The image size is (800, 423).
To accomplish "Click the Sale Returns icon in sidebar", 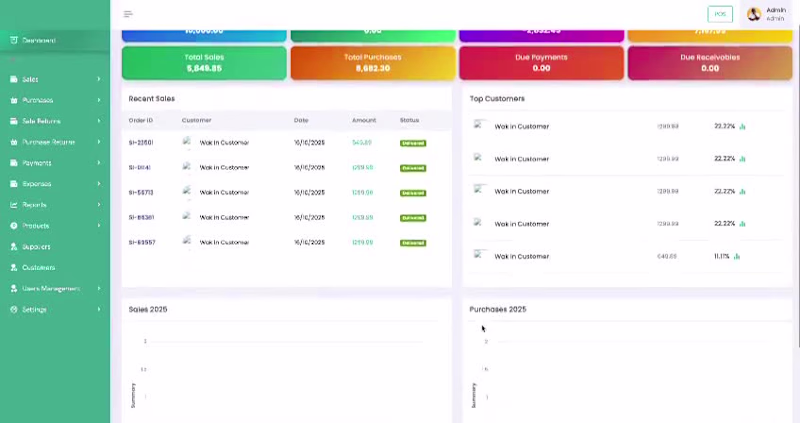I will [x=14, y=121].
